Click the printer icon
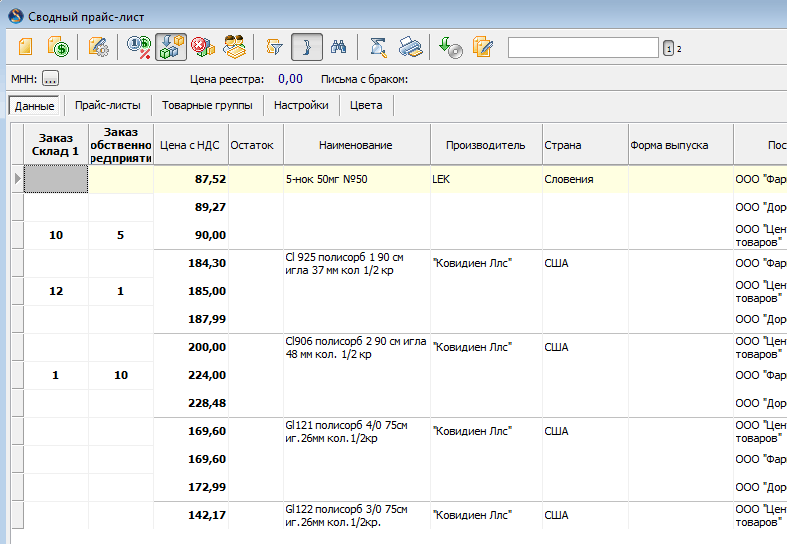 pos(411,47)
